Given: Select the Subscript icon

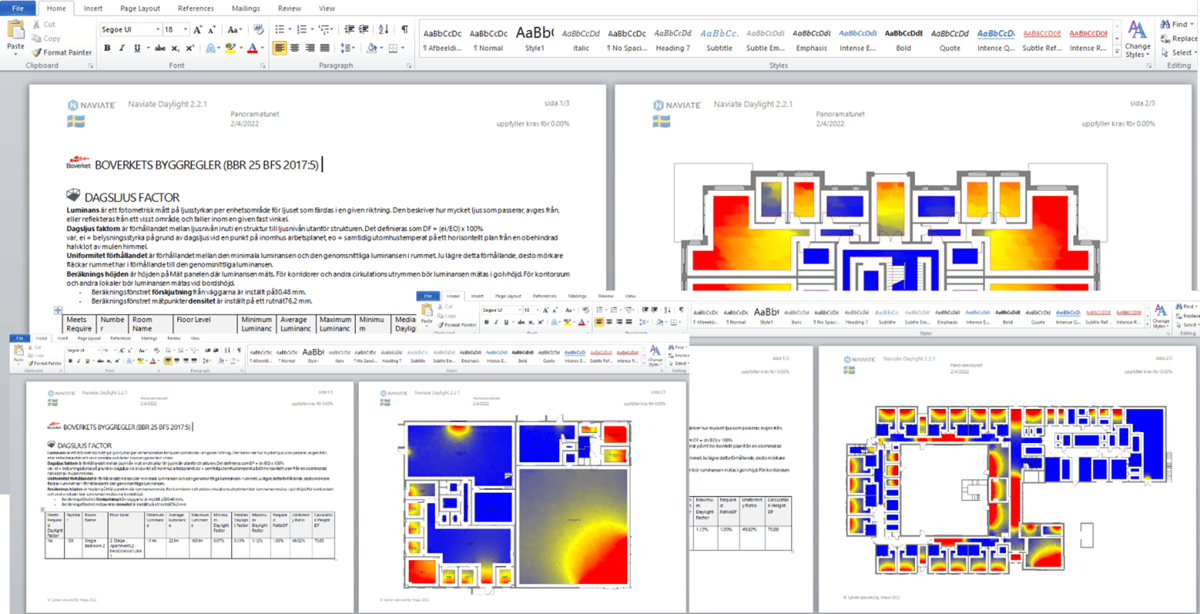Looking at the screenshot, I should pyautogui.click(x=174, y=47).
